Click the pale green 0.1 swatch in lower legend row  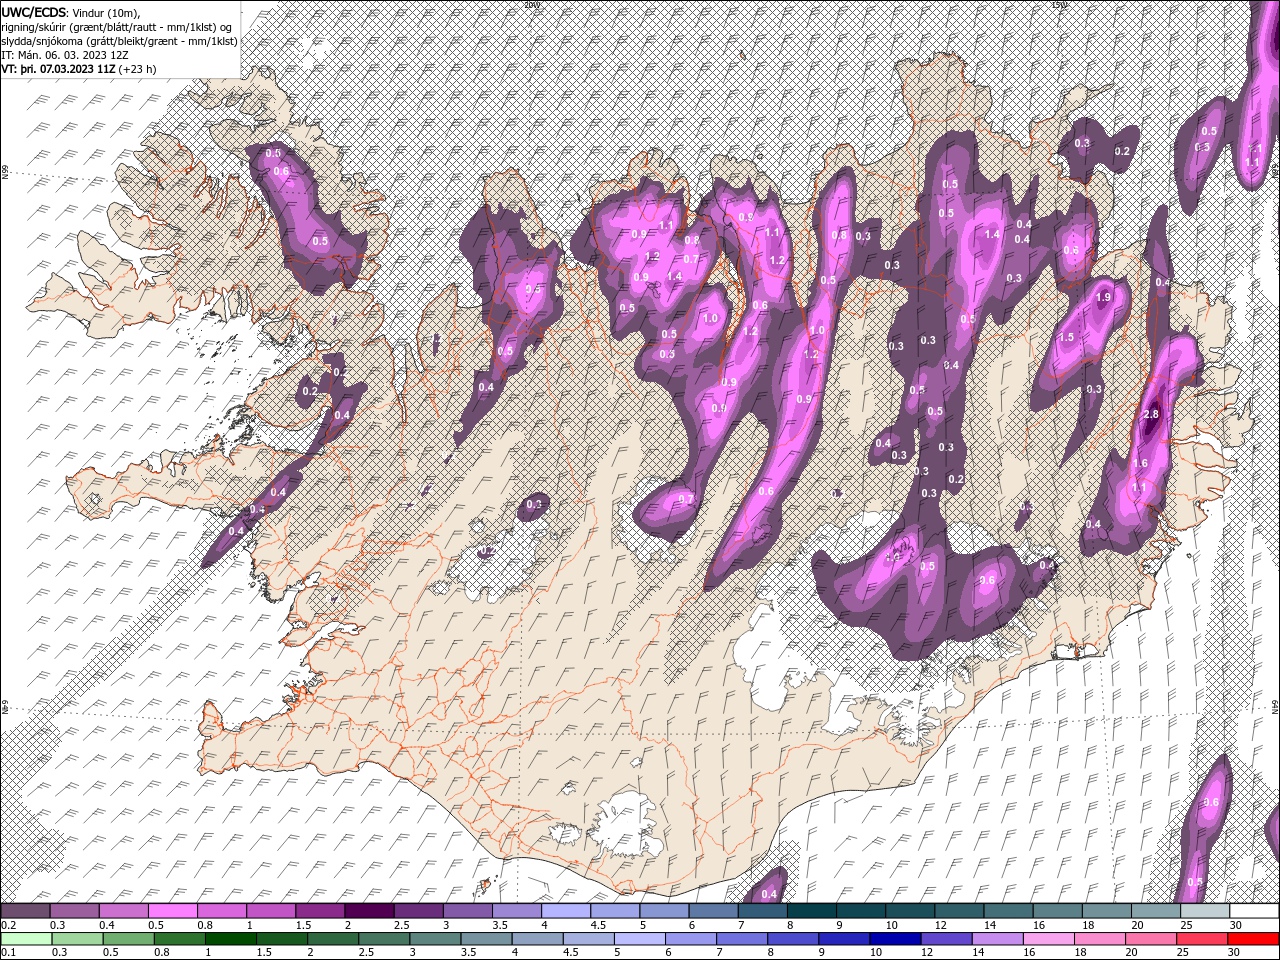point(25,939)
